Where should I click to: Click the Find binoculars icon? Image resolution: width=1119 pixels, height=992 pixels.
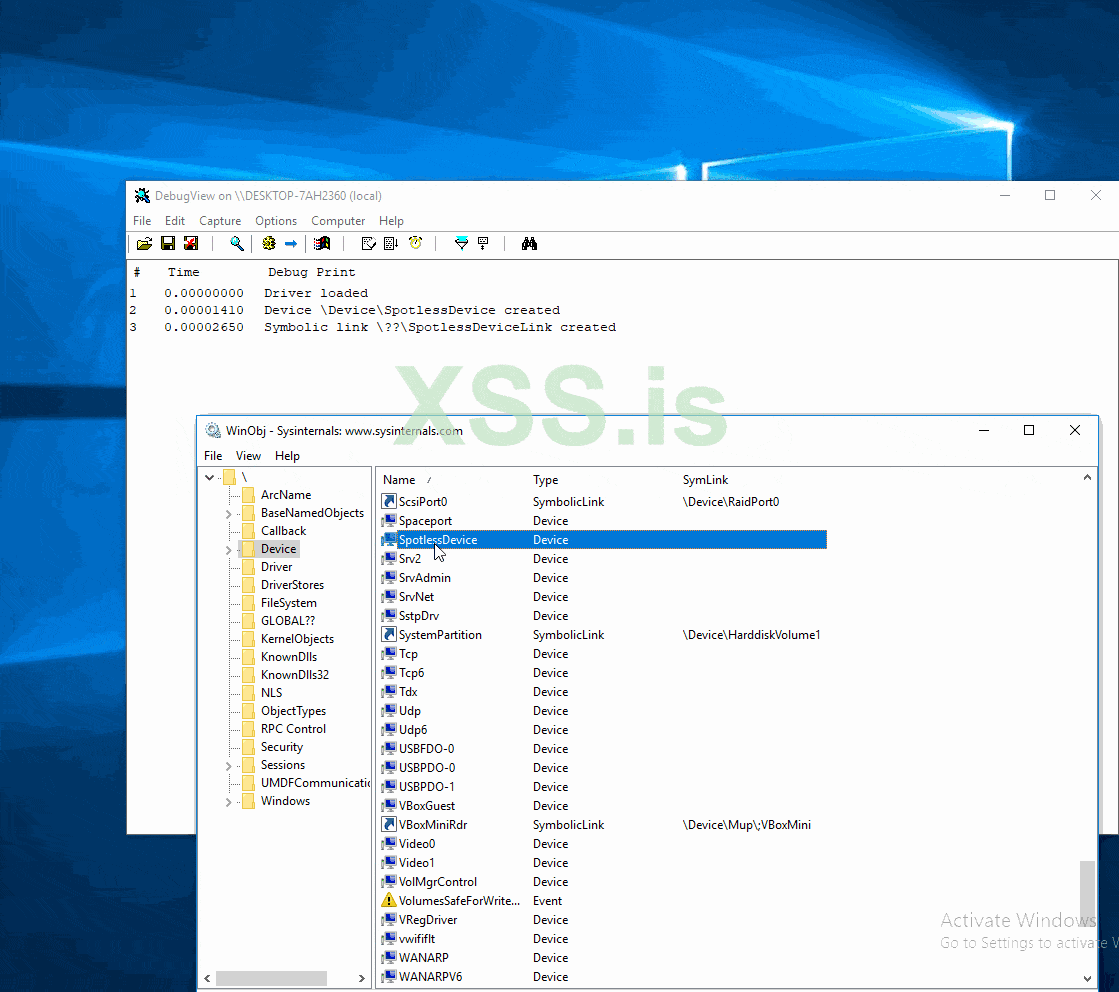[529, 244]
